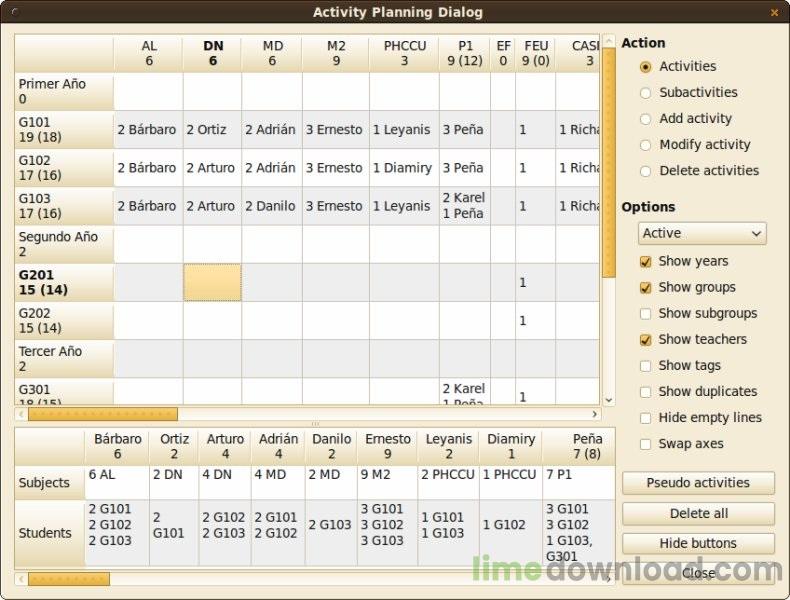Select the G103 row header
Viewport: 790px width, 600px height.
coord(64,206)
